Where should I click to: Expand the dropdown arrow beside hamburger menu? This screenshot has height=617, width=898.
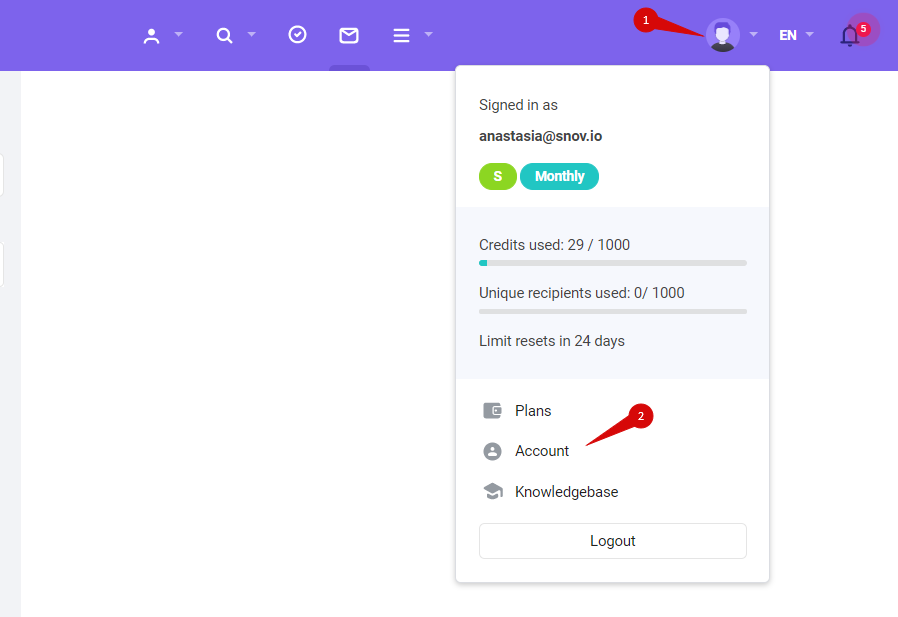pyautogui.click(x=428, y=34)
